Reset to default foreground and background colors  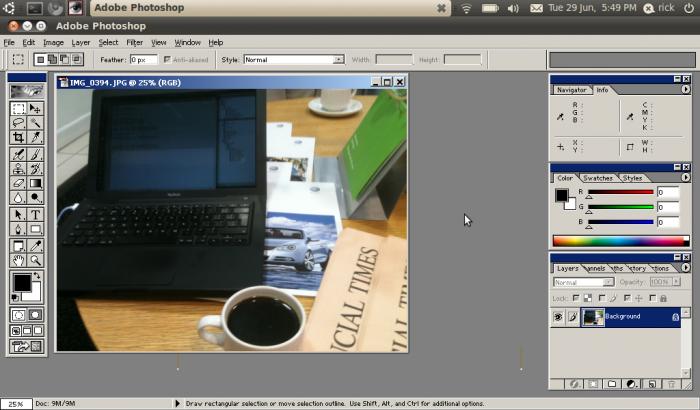14,297
